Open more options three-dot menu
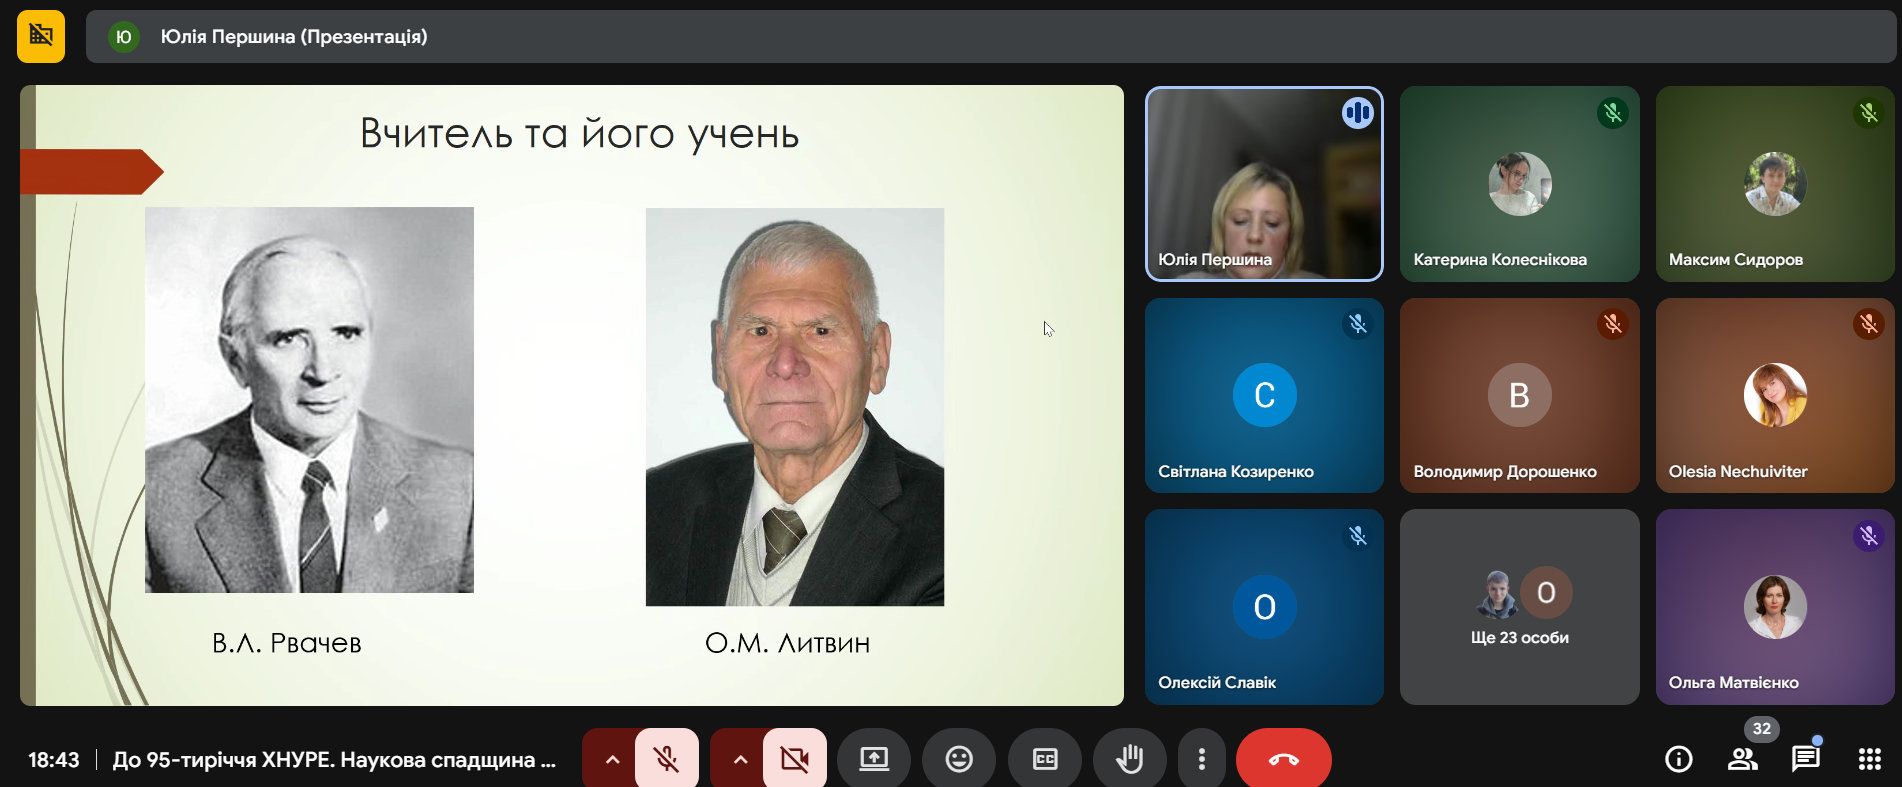1902x787 pixels. 1201,760
